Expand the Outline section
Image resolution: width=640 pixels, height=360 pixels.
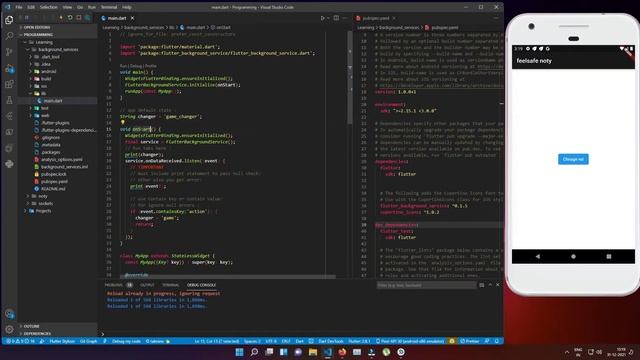(x=58, y=326)
